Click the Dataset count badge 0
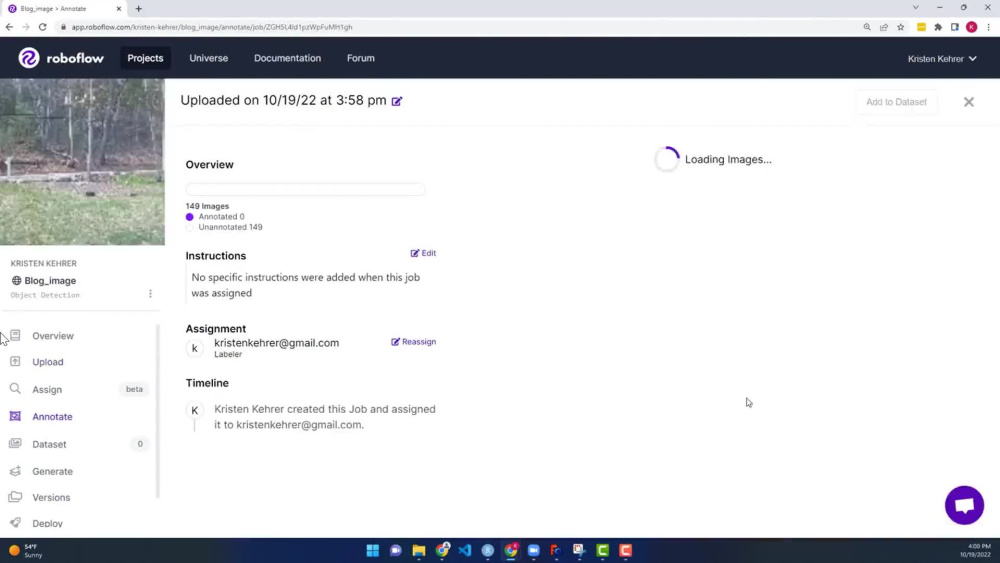1000x563 pixels. click(140, 444)
